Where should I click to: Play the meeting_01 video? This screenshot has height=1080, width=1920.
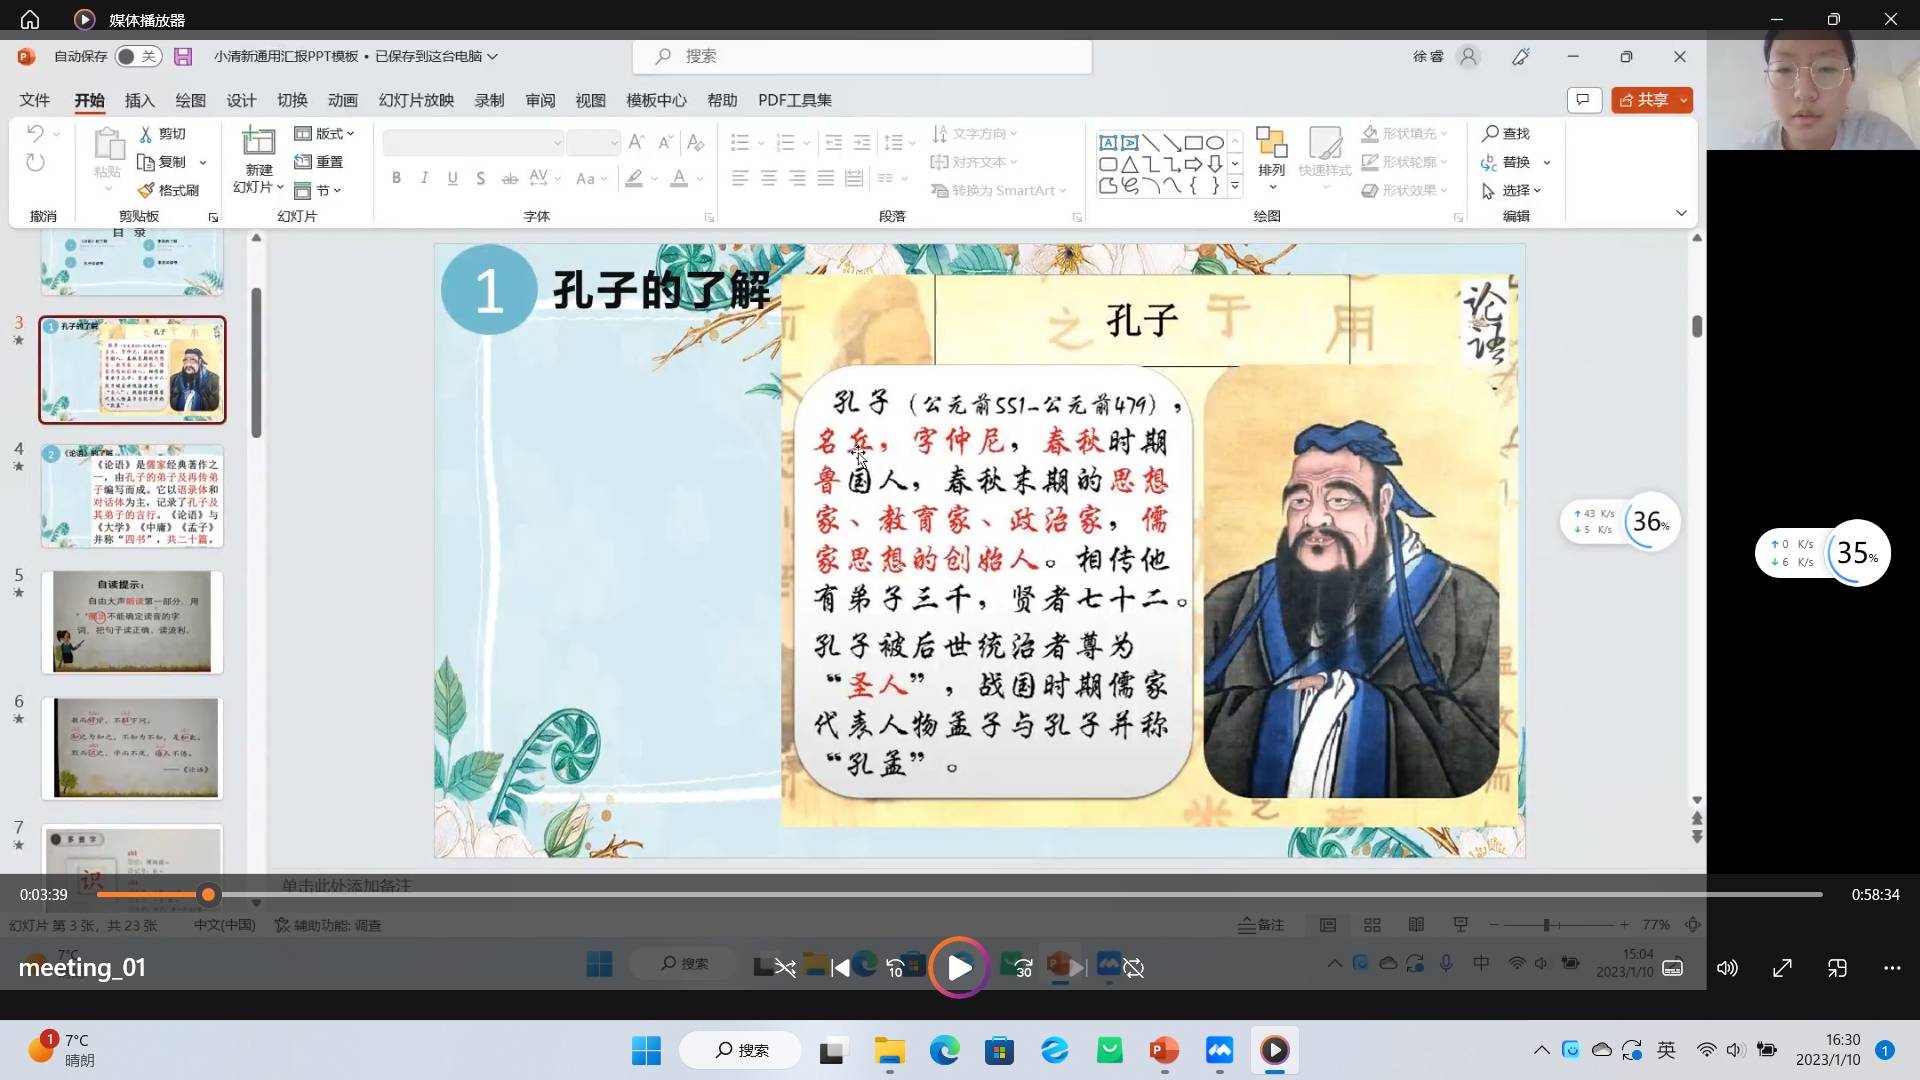point(959,967)
